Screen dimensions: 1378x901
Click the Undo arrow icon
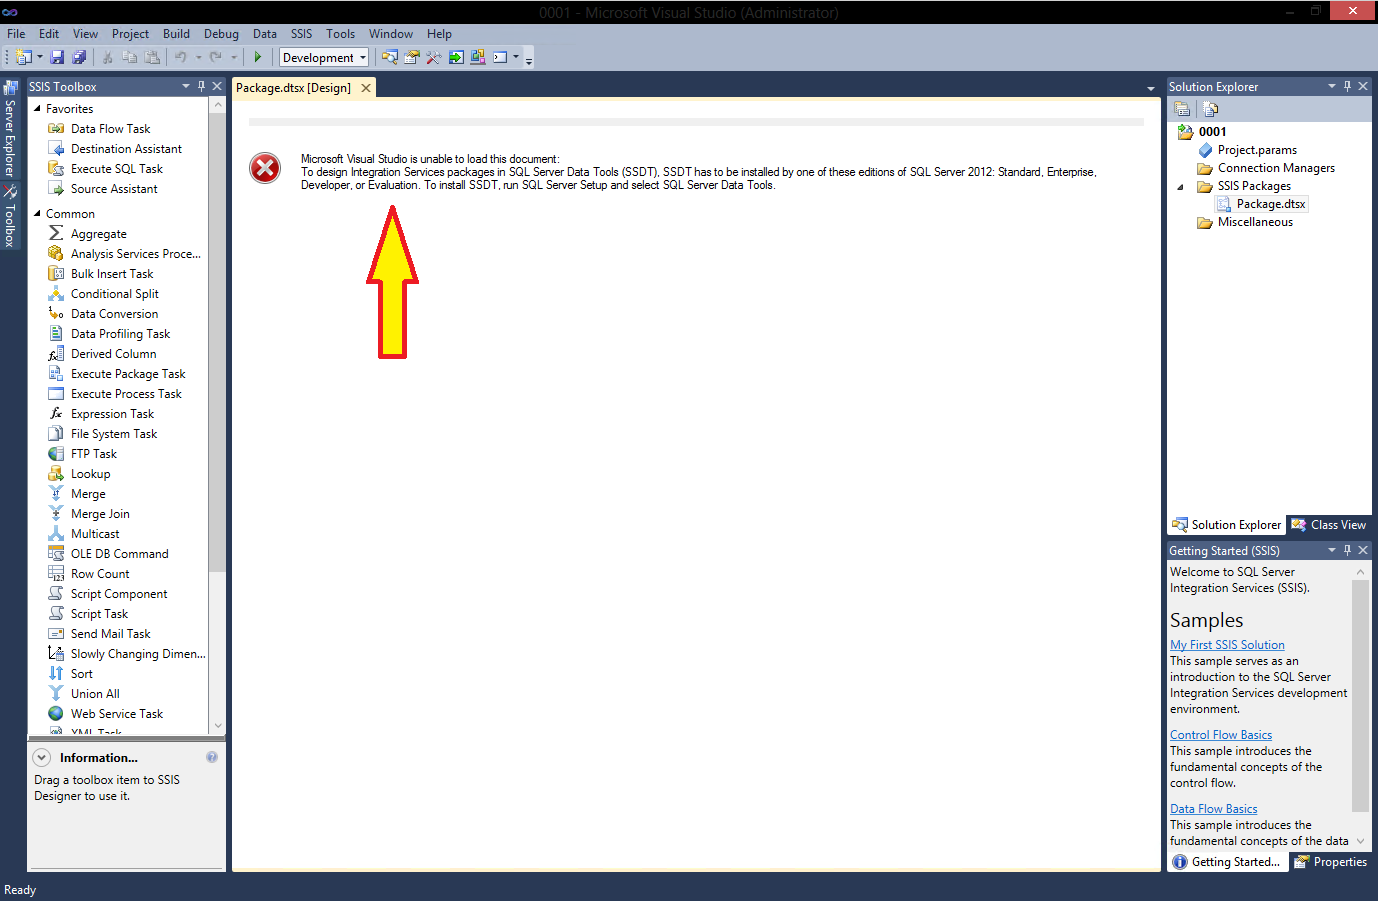(181, 57)
